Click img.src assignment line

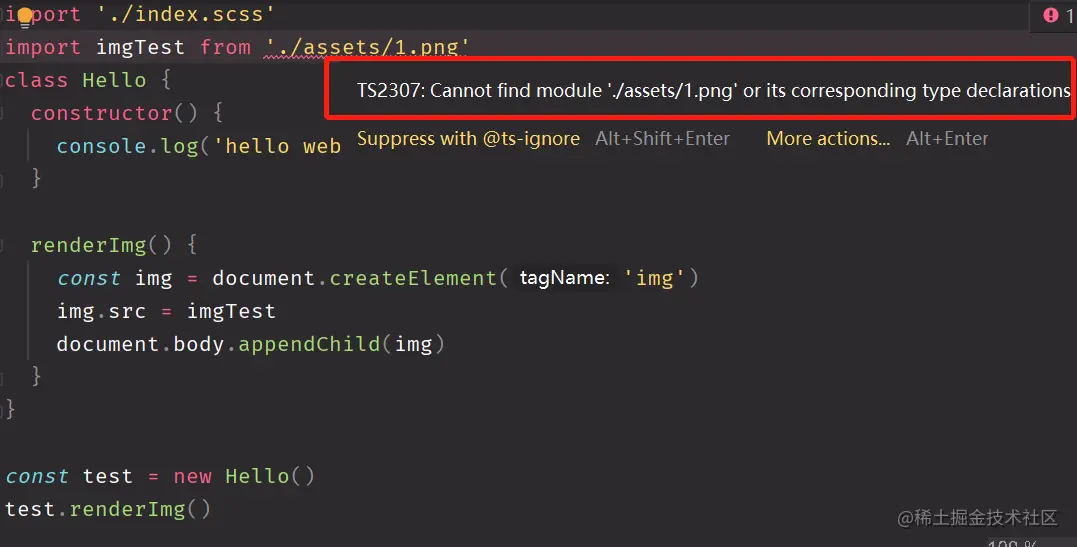pyautogui.click(x=166, y=311)
